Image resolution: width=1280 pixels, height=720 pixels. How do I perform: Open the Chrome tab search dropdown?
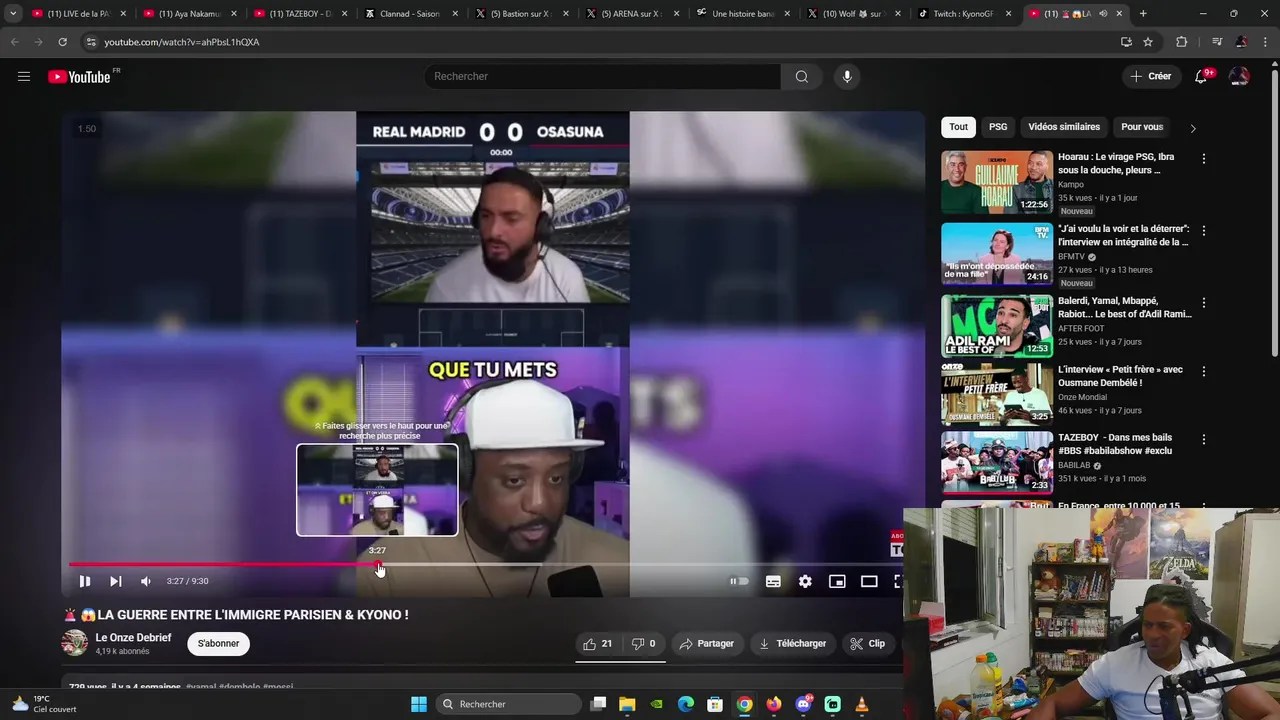[13, 14]
